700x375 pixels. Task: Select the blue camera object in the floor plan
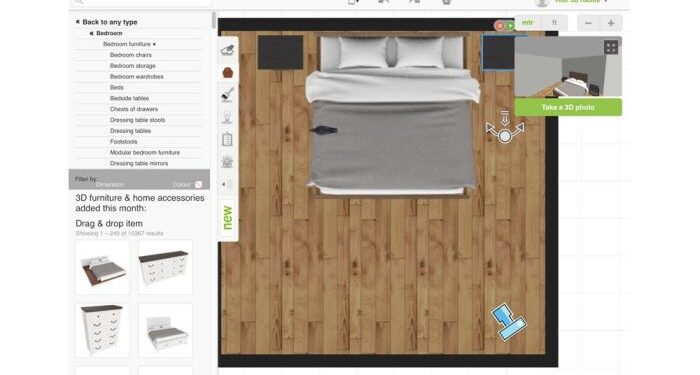coord(509,322)
